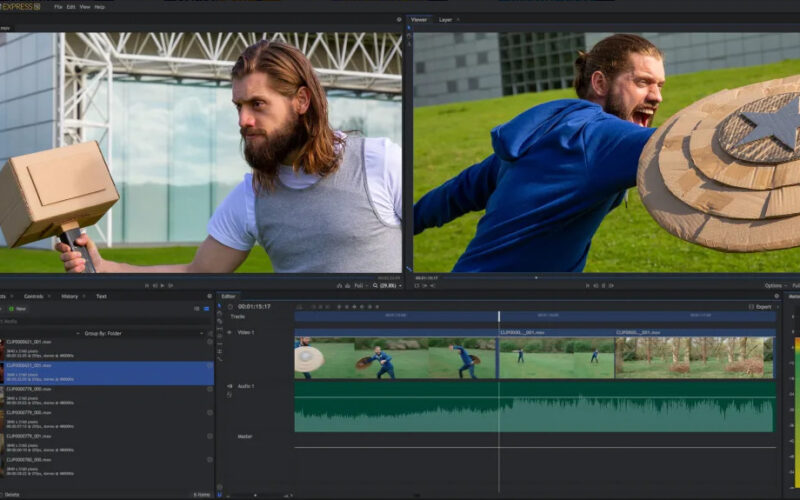Open the Editor panel settings icon
Screen dimensions: 800x500
coord(777,296)
